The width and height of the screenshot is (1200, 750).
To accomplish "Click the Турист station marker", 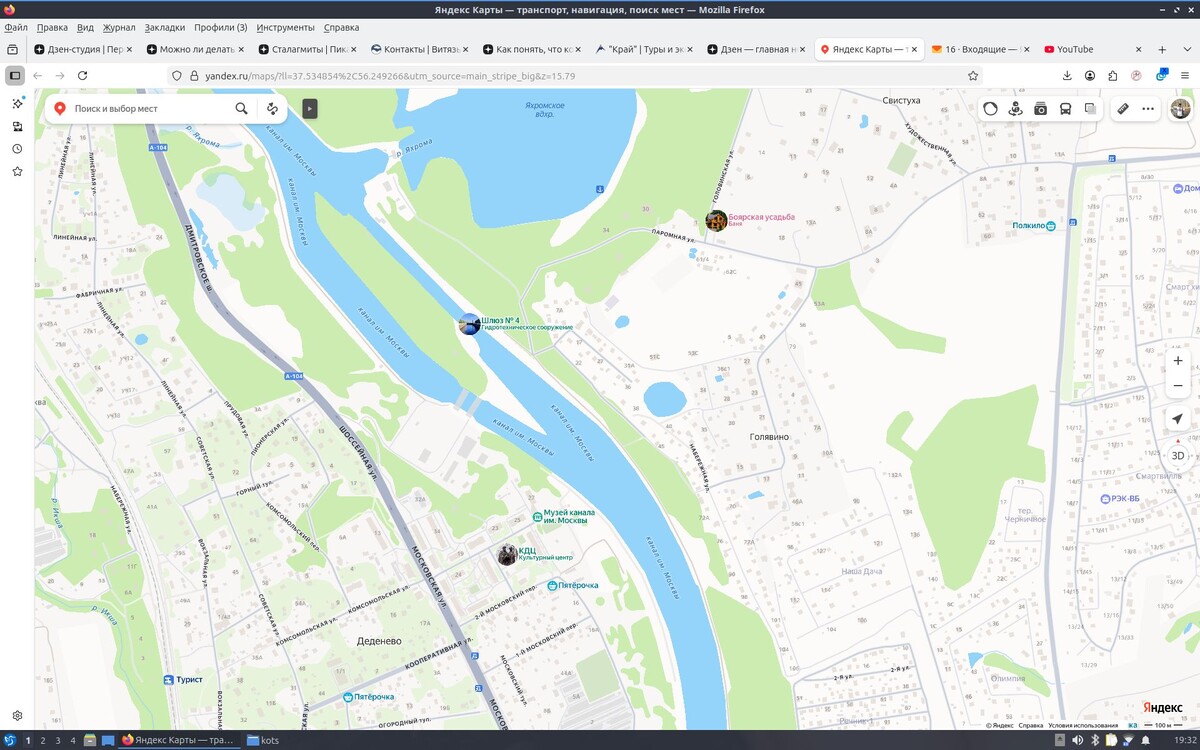I will tap(169, 679).
